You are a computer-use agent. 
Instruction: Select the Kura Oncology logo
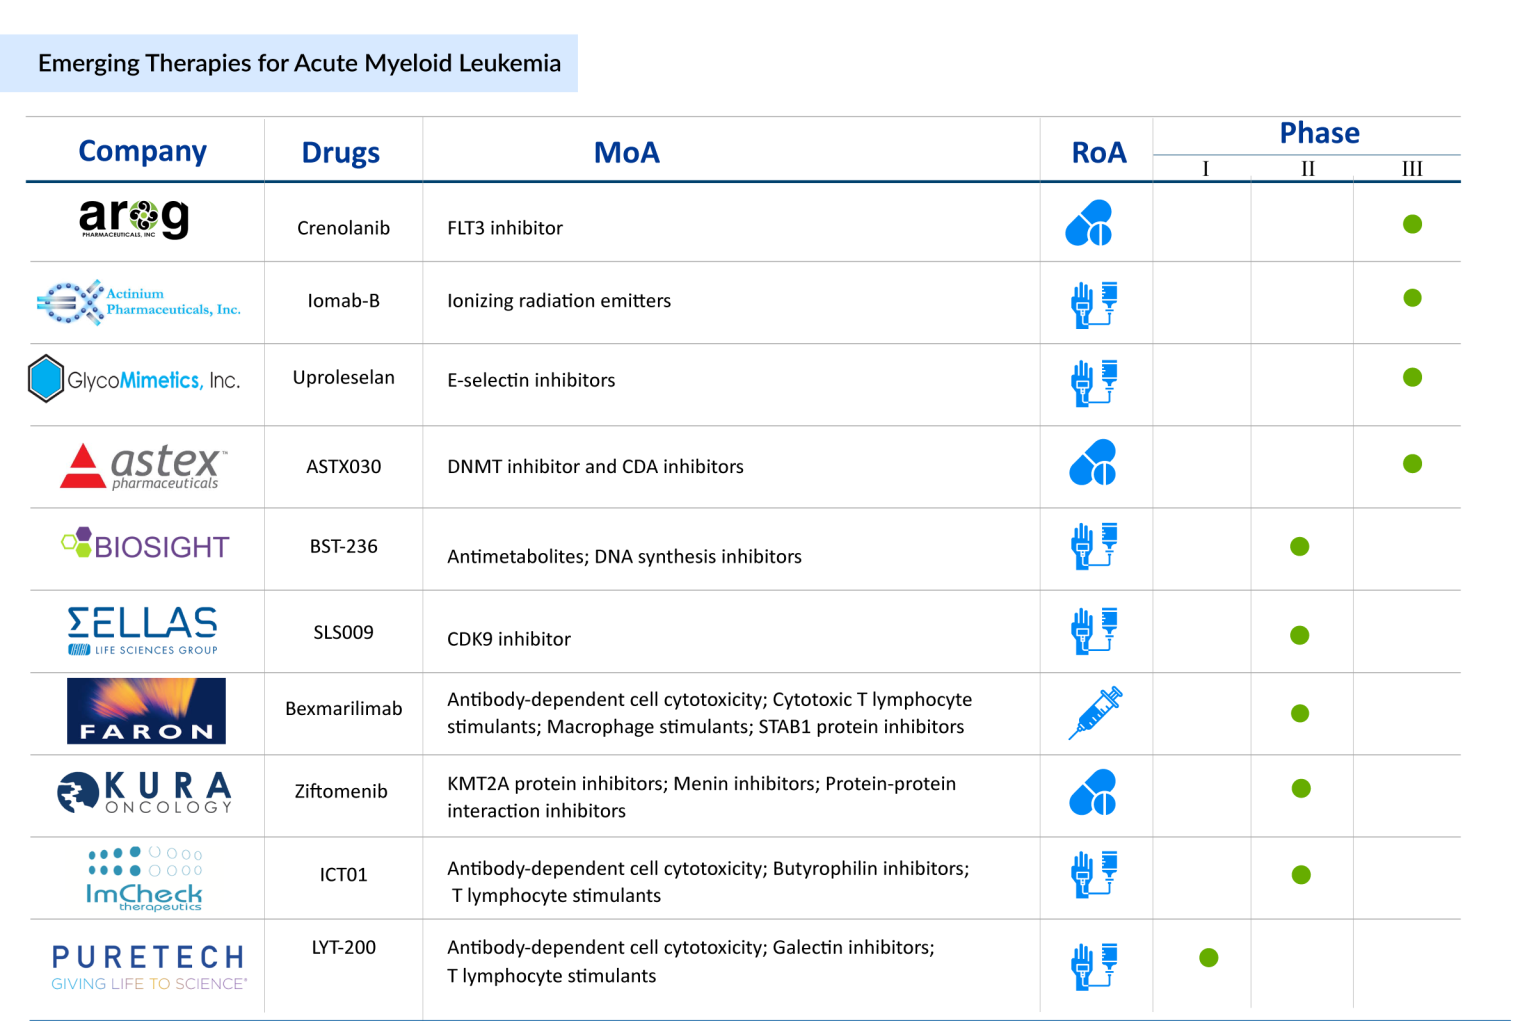(x=144, y=791)
